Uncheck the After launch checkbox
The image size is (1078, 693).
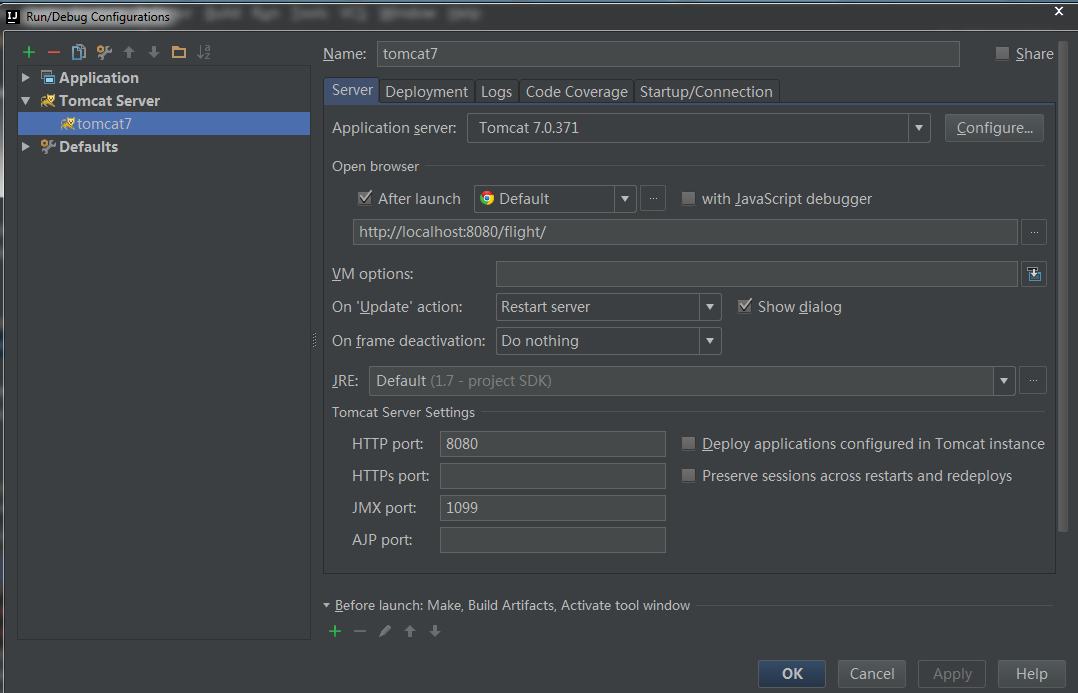click(365, 198)
